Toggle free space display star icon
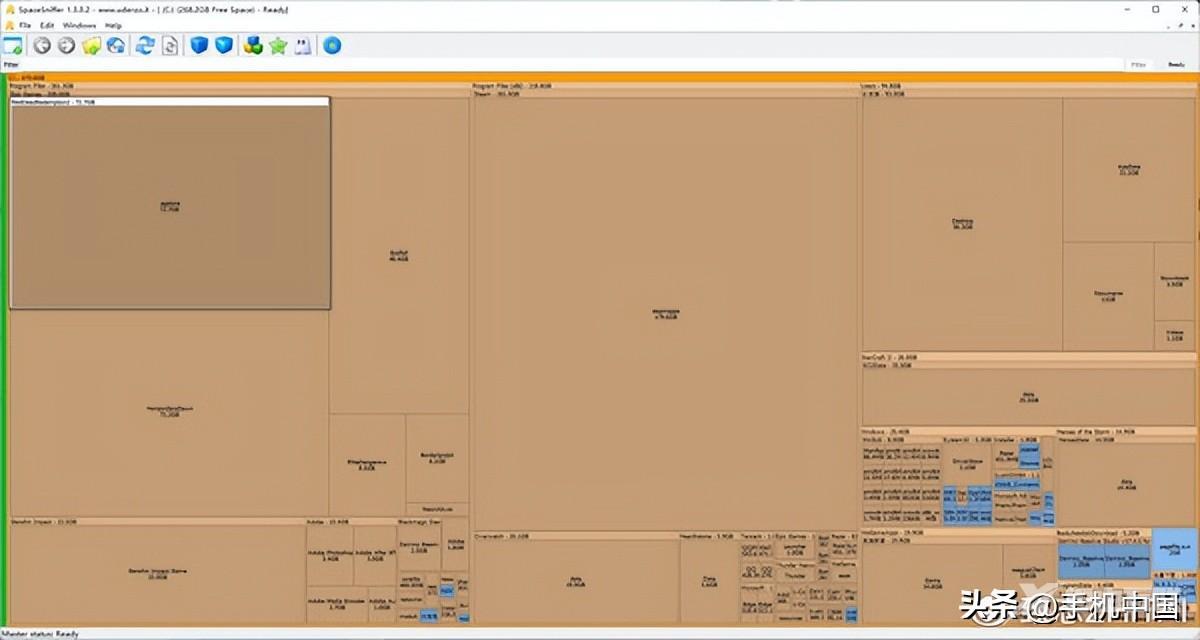 click(278, 45)
